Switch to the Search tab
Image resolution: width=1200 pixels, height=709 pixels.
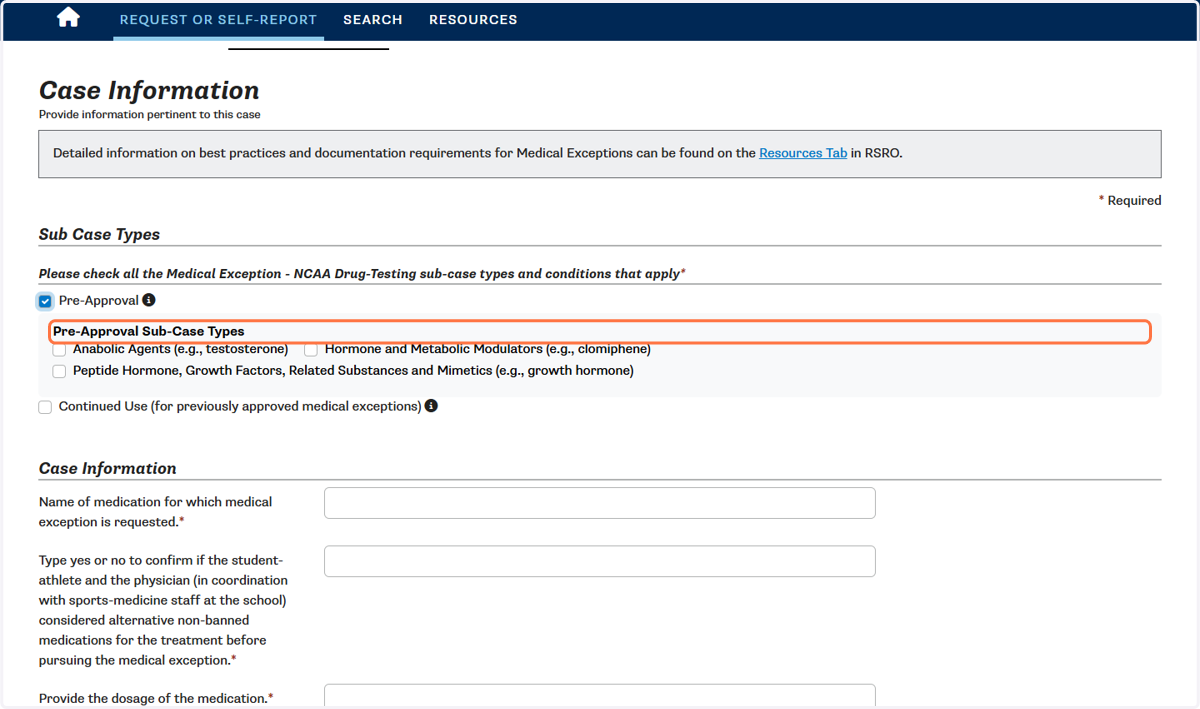tap(373, 20)
